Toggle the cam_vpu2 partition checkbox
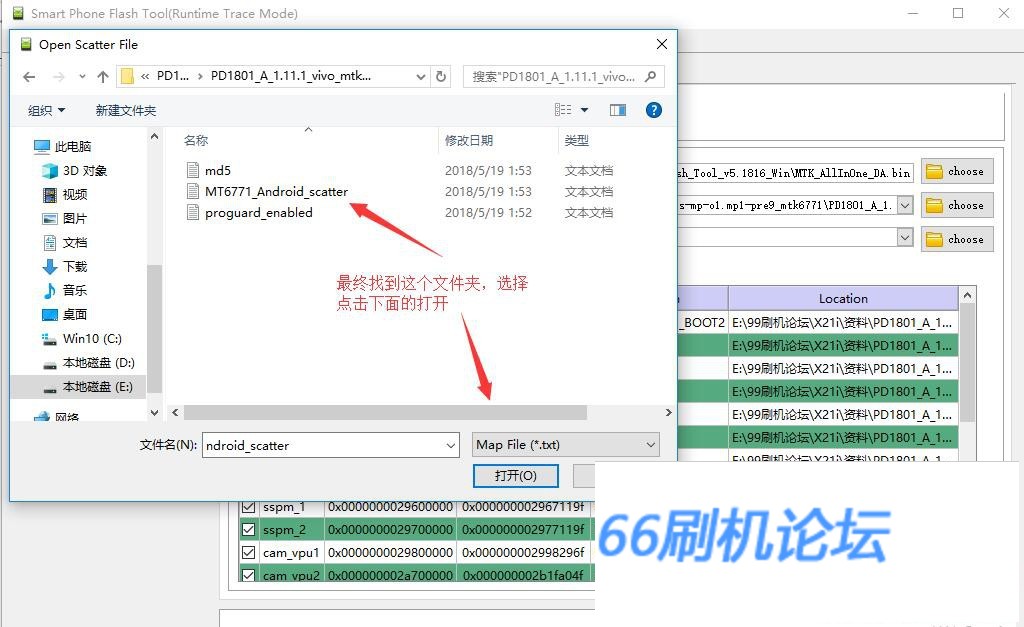1024x627 pixels. [248, 575]
